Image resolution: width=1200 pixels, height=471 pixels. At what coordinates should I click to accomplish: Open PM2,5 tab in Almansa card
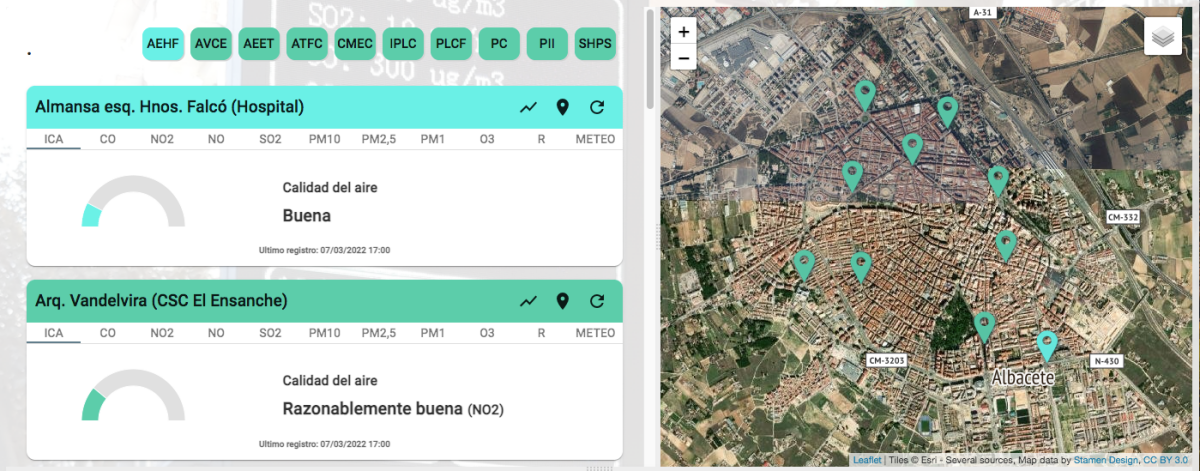(379, 138)
